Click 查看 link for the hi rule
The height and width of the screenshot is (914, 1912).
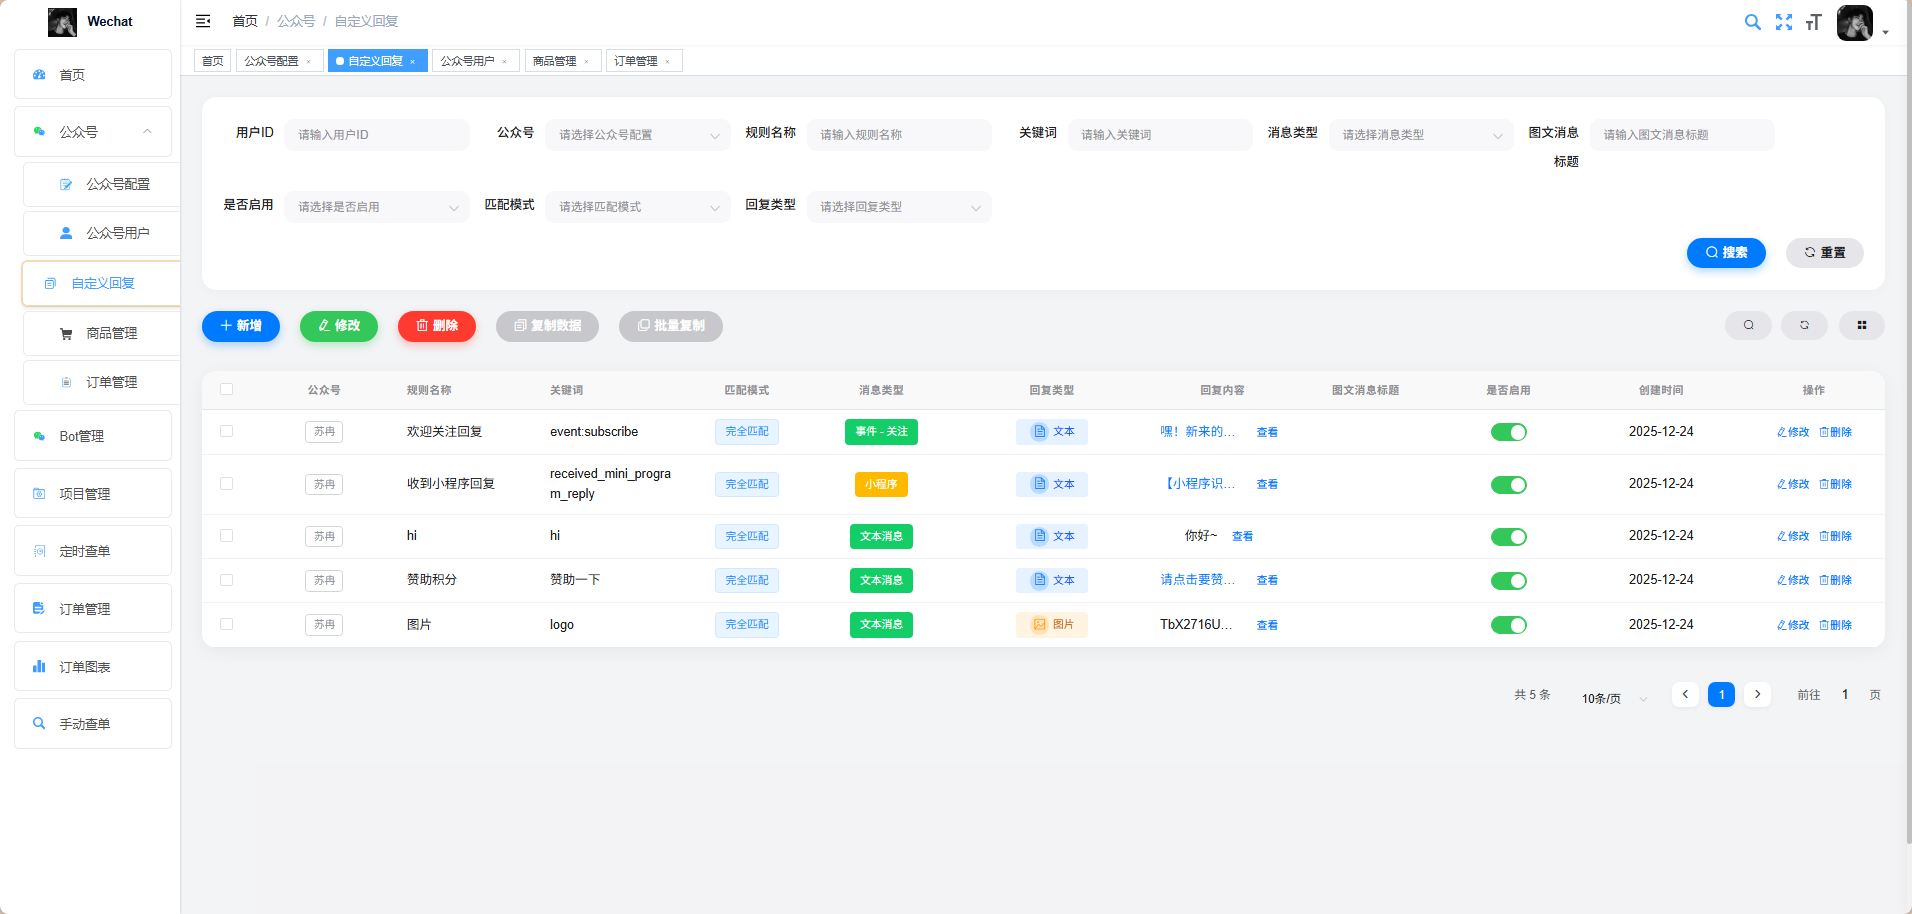pos(1242,537)
